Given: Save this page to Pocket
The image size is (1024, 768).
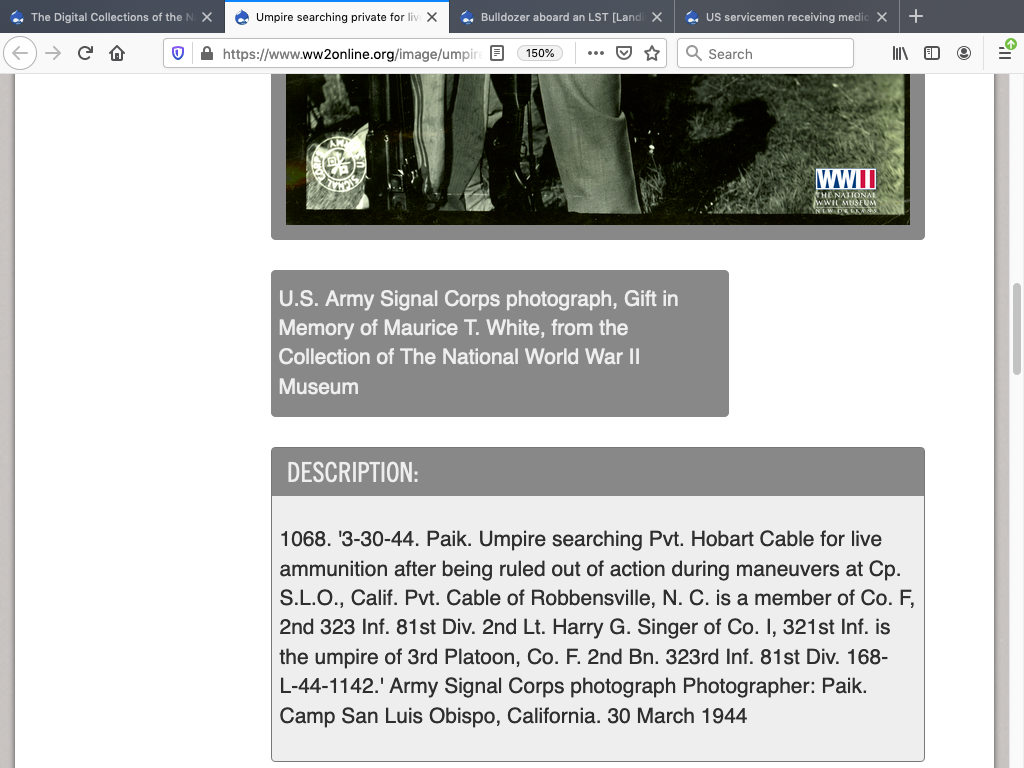Looking at the screenshot, I should 624,54.
